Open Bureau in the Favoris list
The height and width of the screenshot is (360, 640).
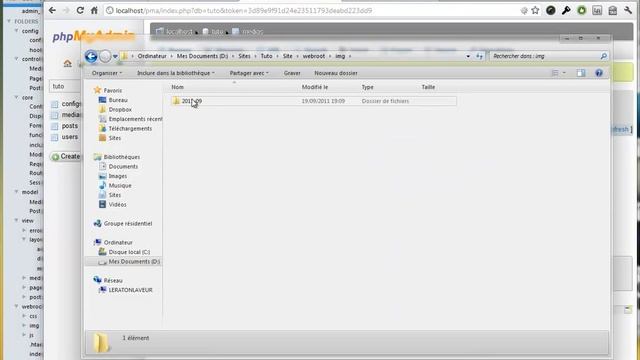pyautogui.click(x=118, y=100)
